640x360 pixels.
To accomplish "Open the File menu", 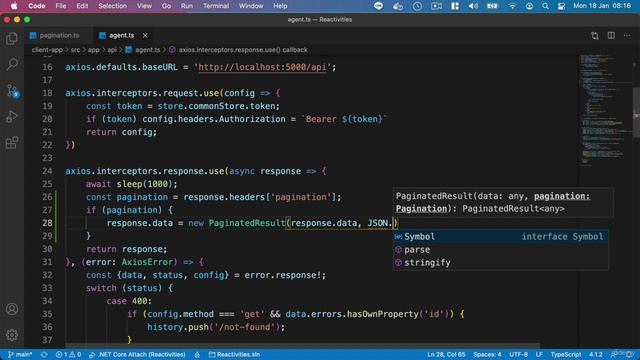I will [61, 6].
